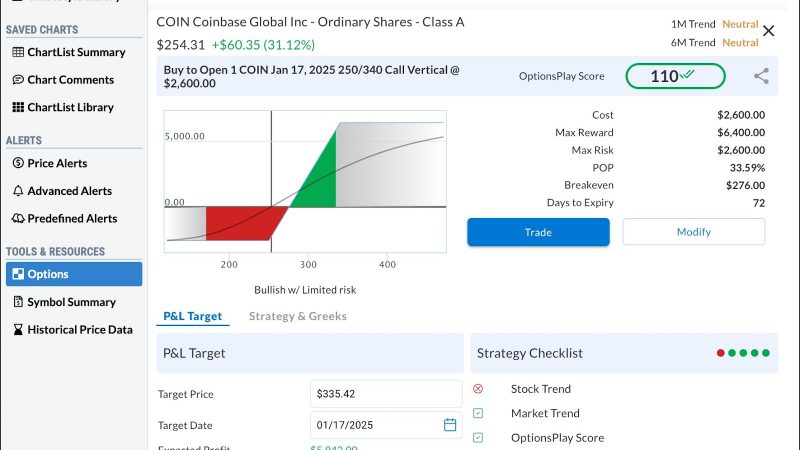800x450 pixels.
Task: Click the Predefined Alerts cloud icon
Action: click(x=18, y=218)
